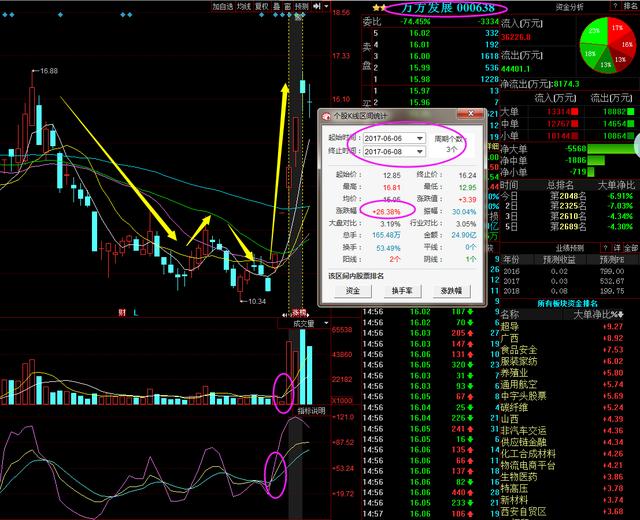The width and height of the screenshot is (640, 520).
Task: Click the dialog title bar app icon
Action: click(x=326, y=116)
